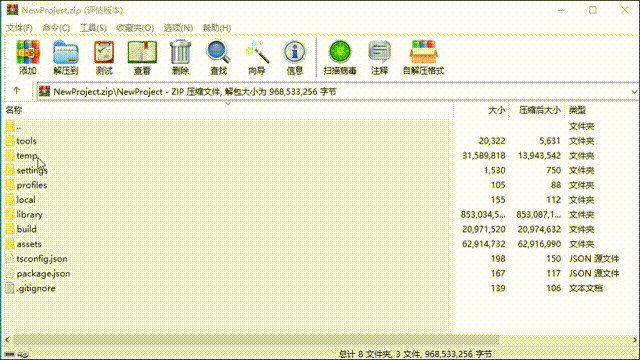Image resolution: width=640 pixels, height=360 pixels.
Task: Open the Info (信息) icon
Action: (x=295, y=52)
